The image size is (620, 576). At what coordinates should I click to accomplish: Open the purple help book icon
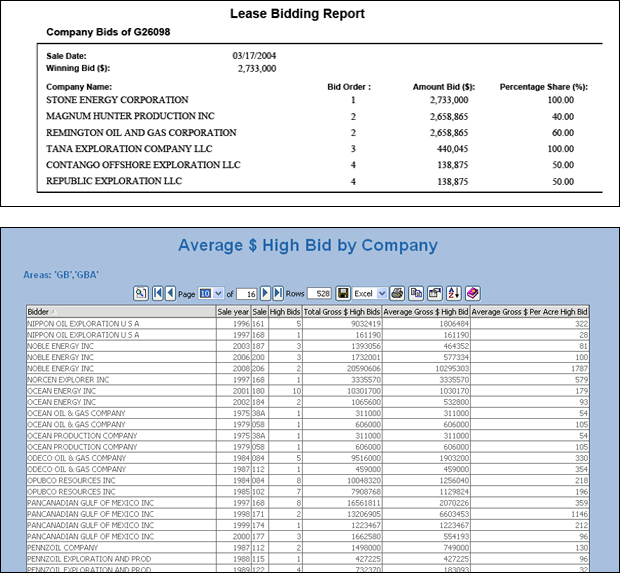[473, 293]
